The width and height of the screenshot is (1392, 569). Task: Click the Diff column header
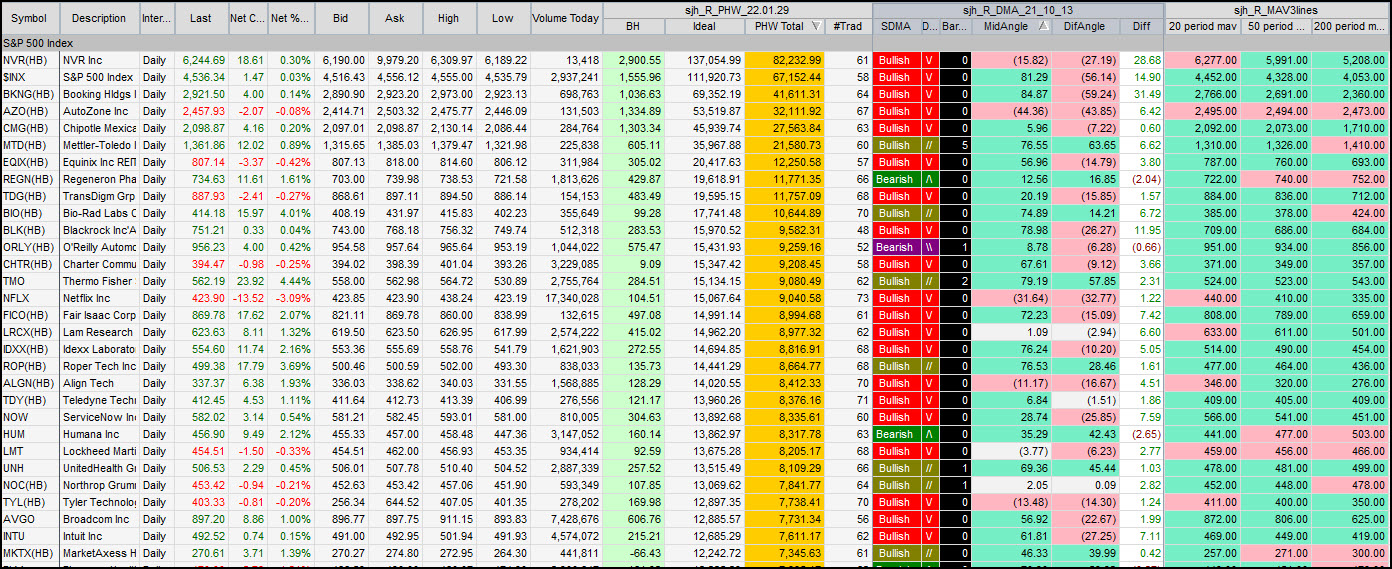click(x=1141, y=27)
